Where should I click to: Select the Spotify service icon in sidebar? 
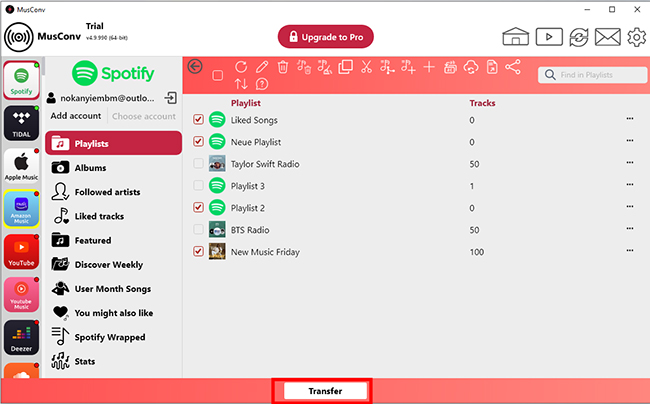point(21,80)
